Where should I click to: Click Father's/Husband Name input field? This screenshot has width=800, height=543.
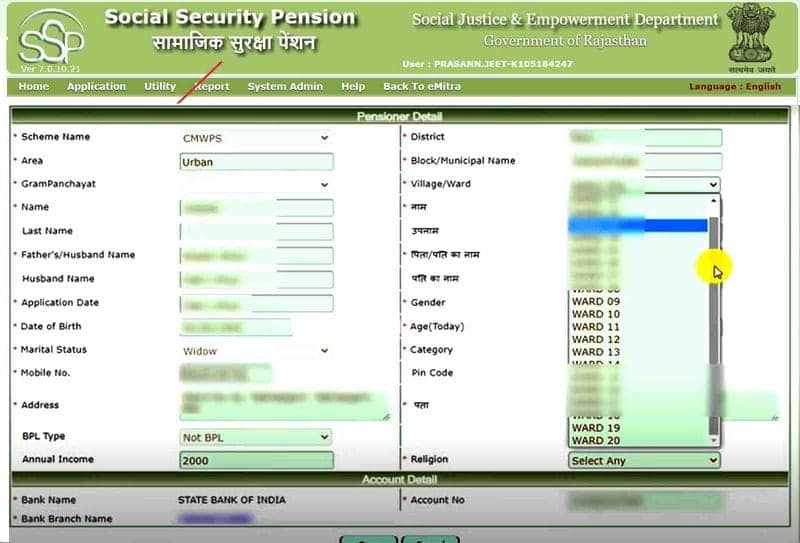click(x=257, y=256)
